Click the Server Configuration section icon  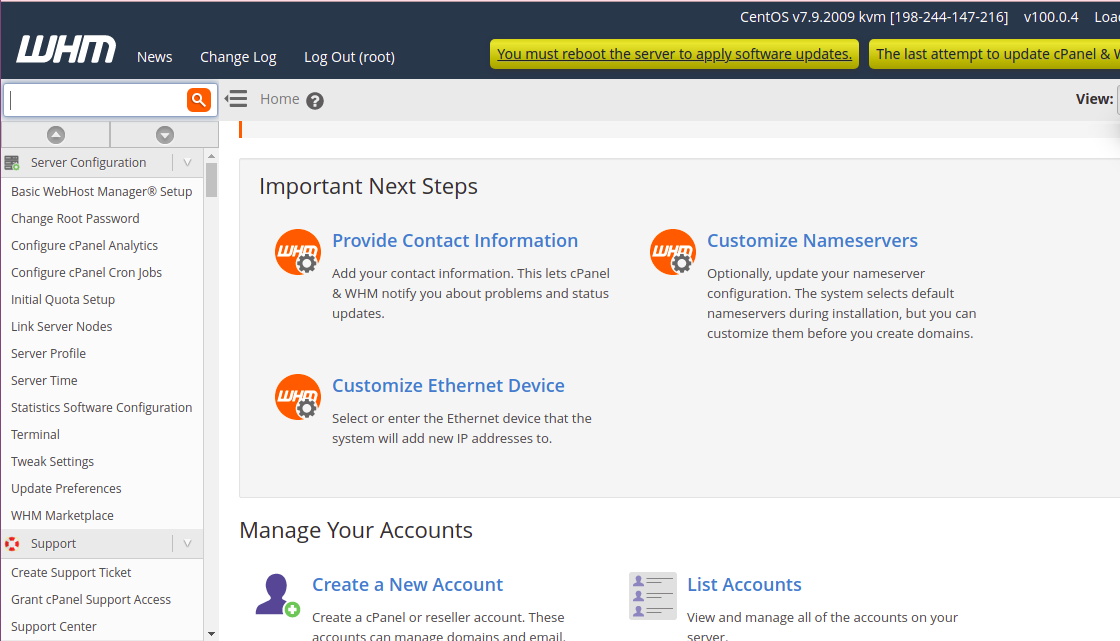click(12, 163)
